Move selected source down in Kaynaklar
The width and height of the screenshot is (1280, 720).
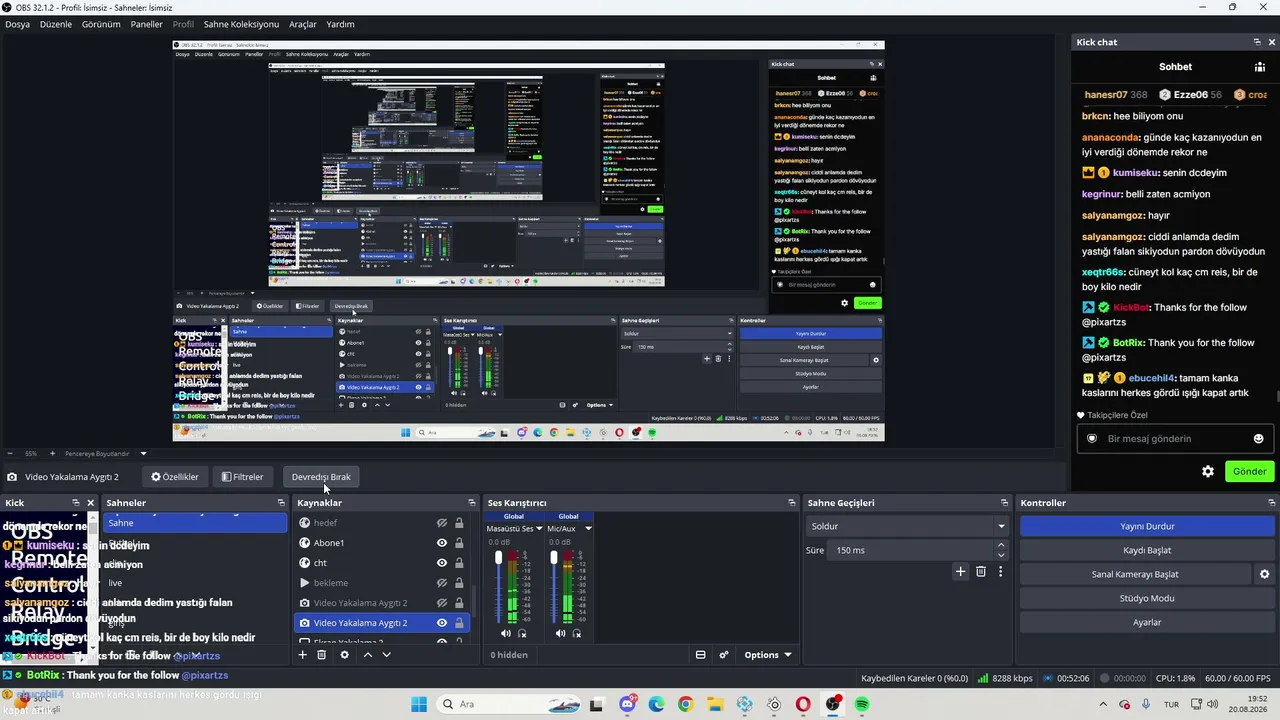click(386, 655)
